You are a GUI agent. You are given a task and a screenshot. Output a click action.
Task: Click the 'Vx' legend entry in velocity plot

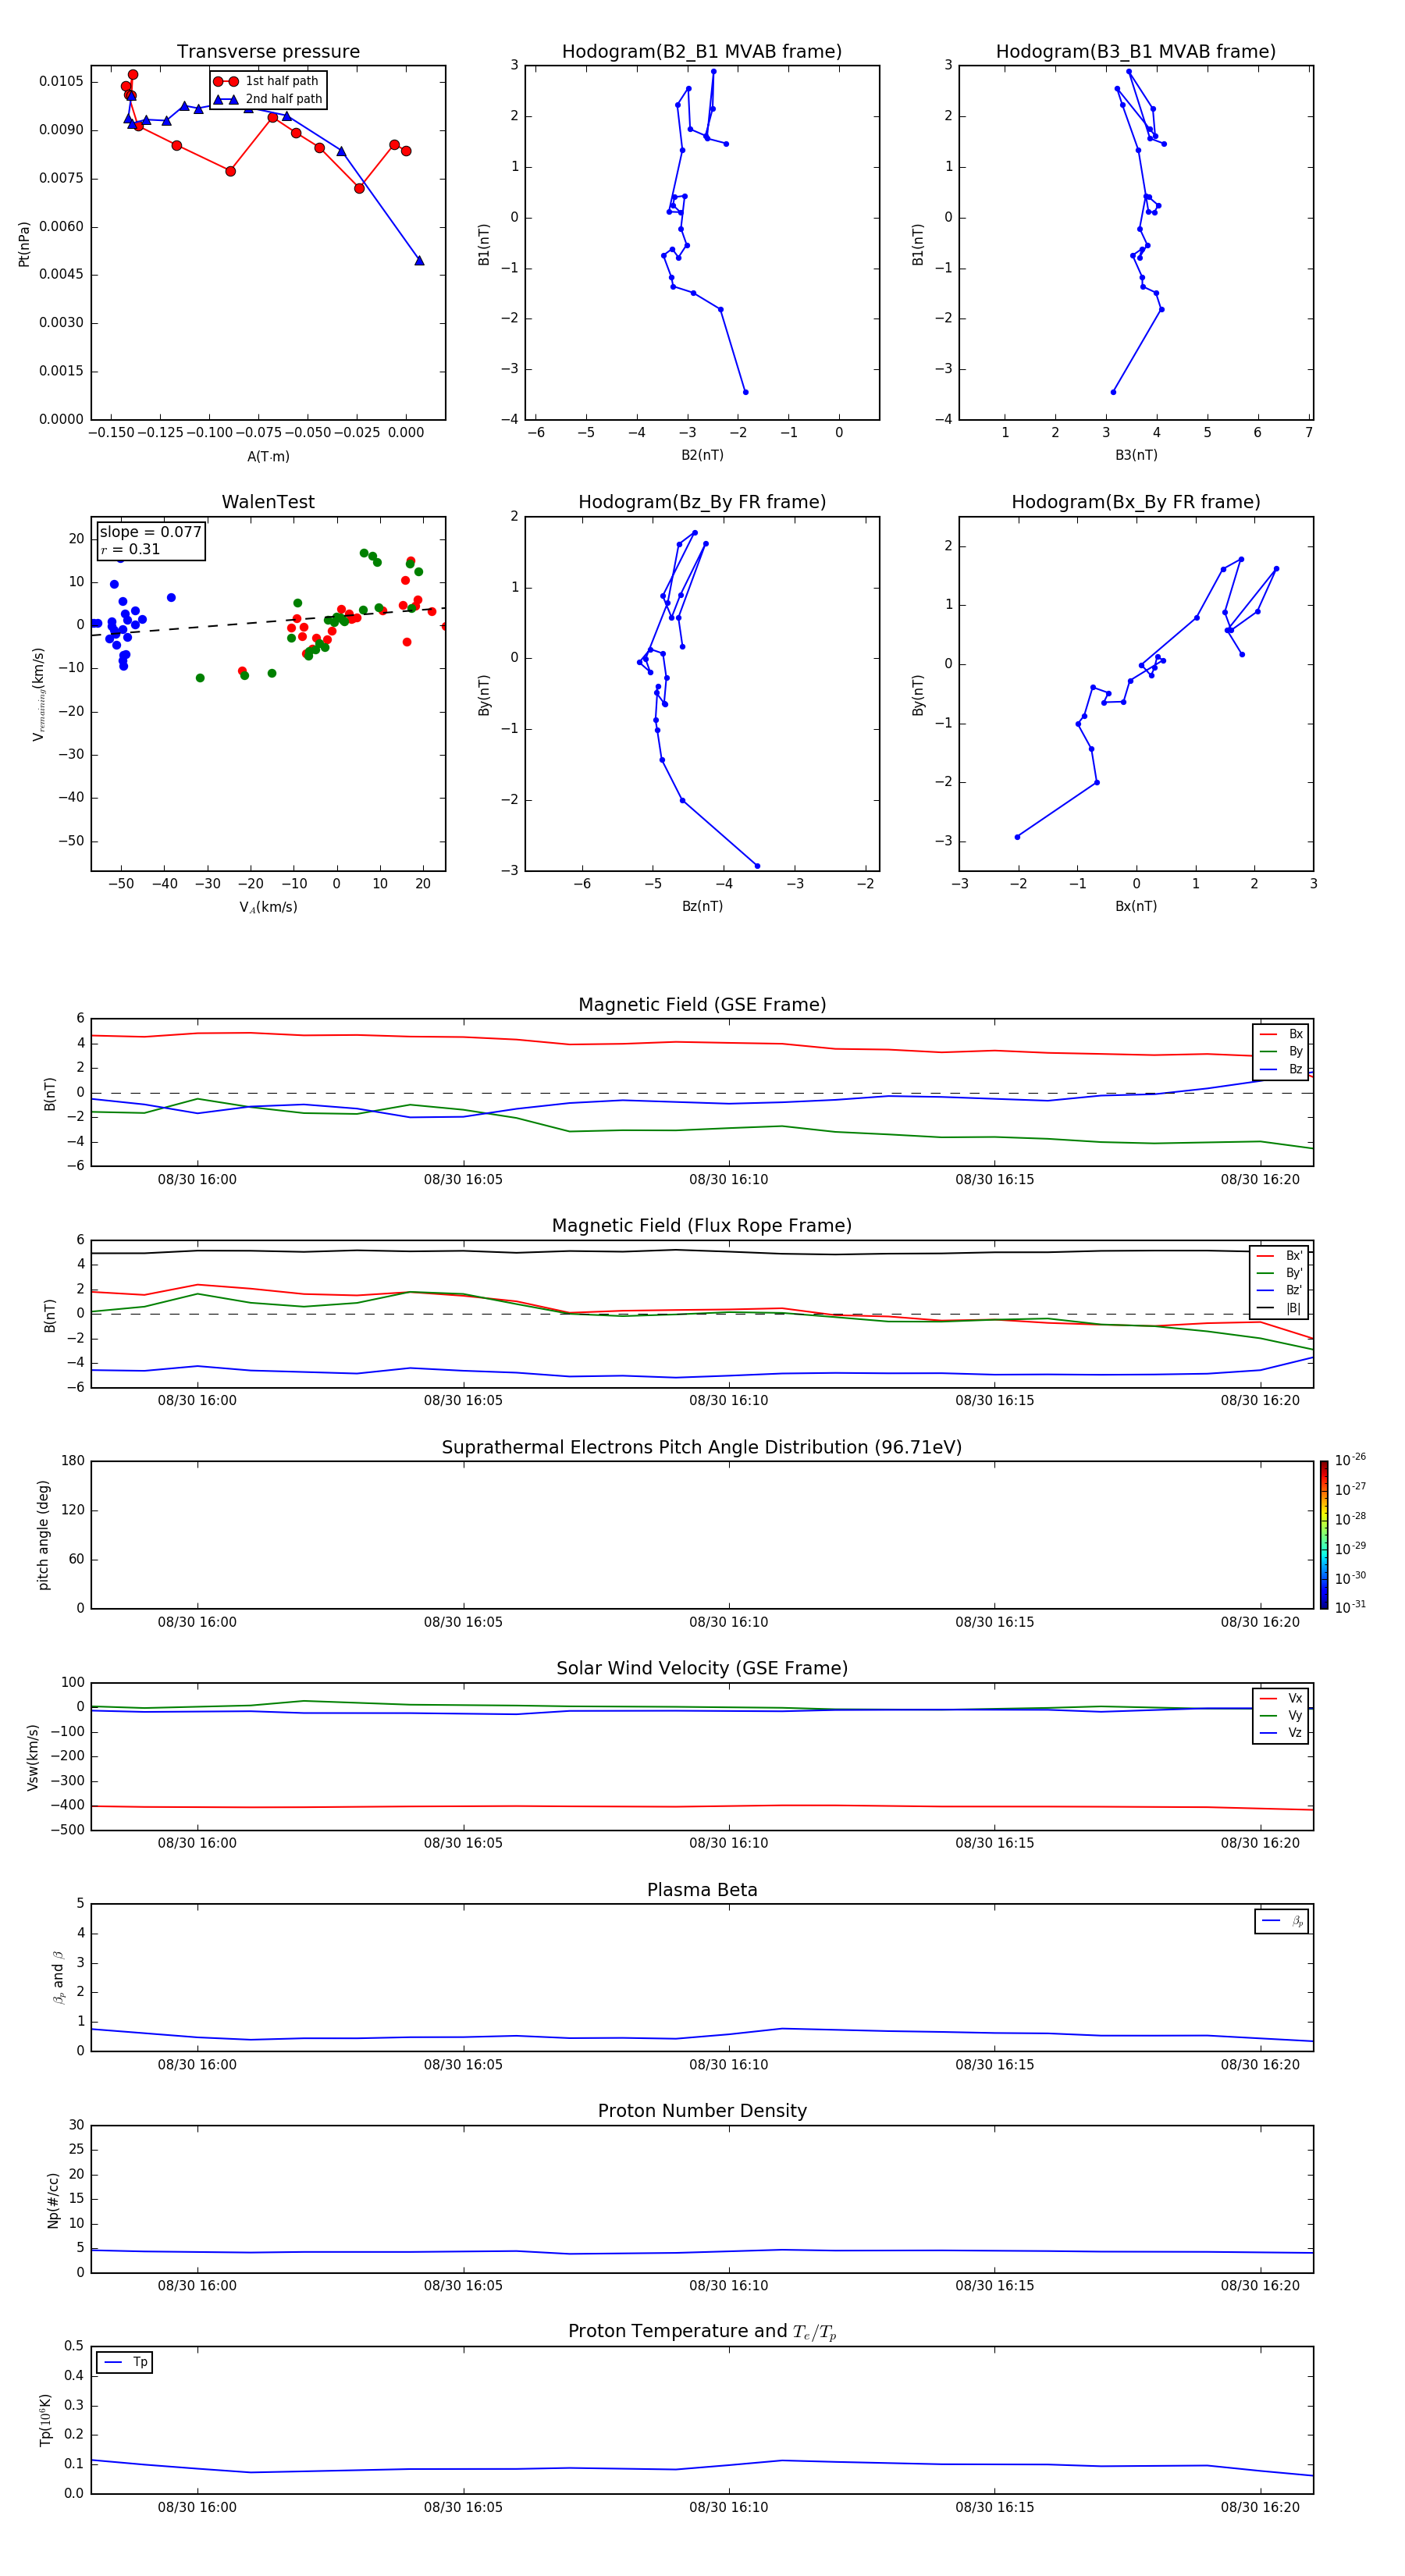(x=1281, y=1698)
